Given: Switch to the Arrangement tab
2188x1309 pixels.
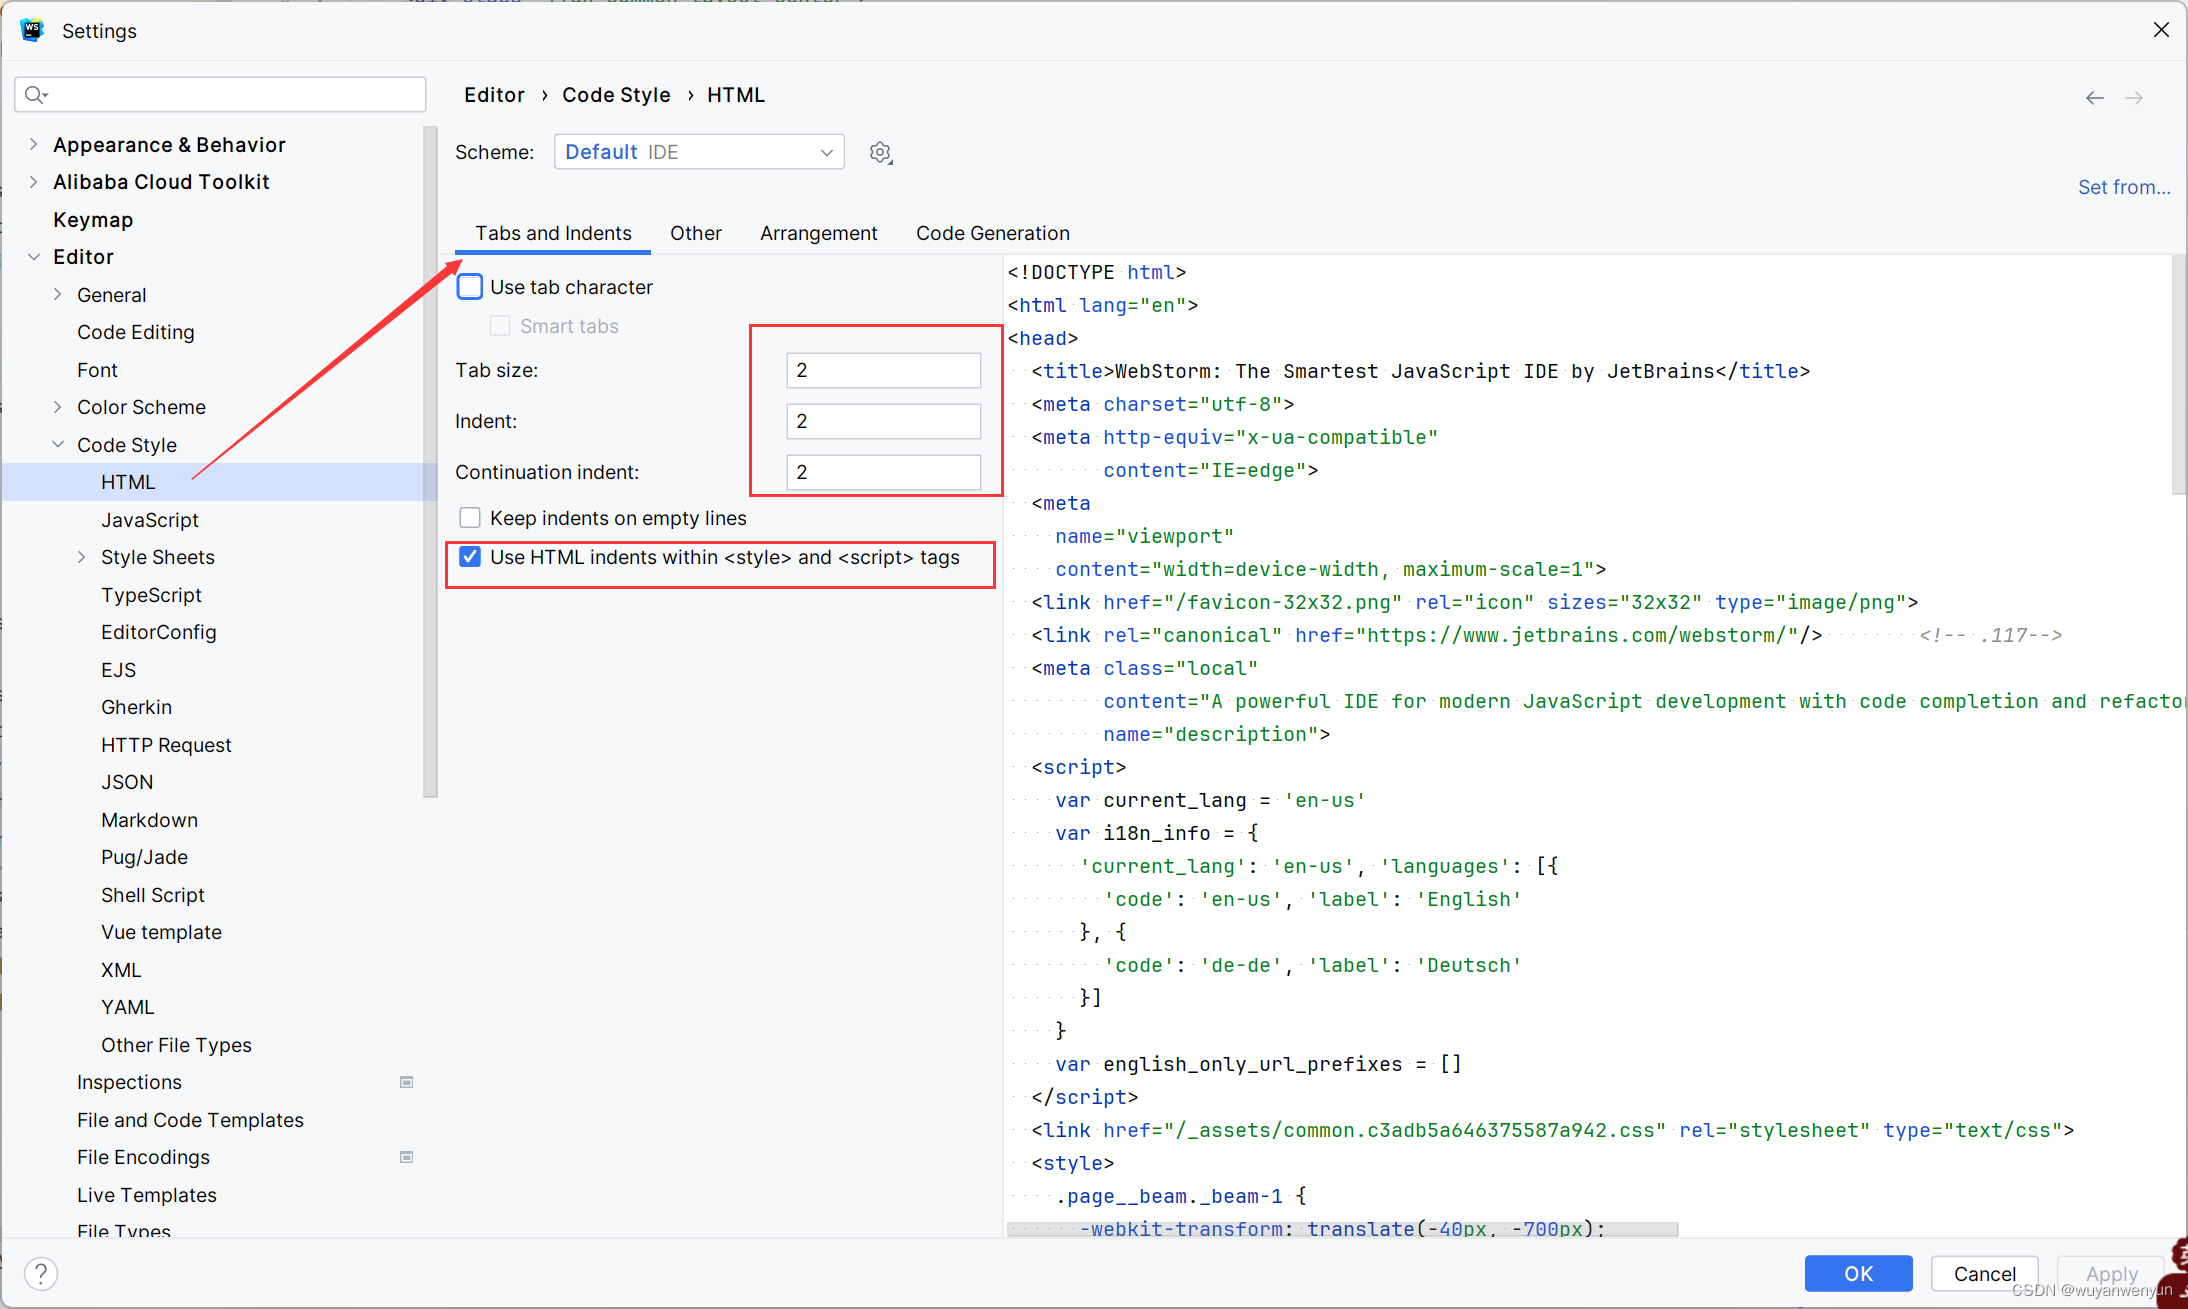Looking at the screenshot, I should (818, 233).
